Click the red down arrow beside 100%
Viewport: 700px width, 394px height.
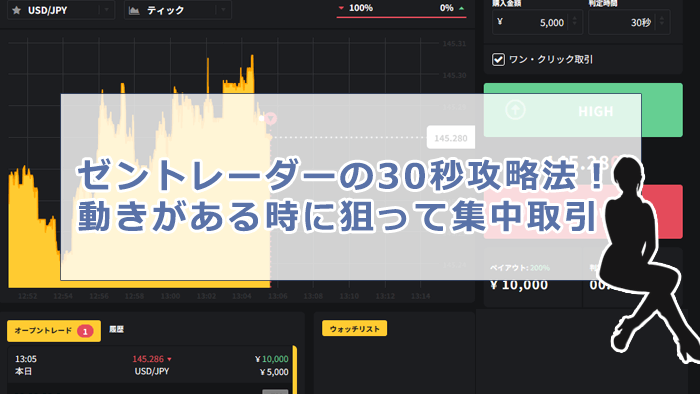tap(342, 8)
